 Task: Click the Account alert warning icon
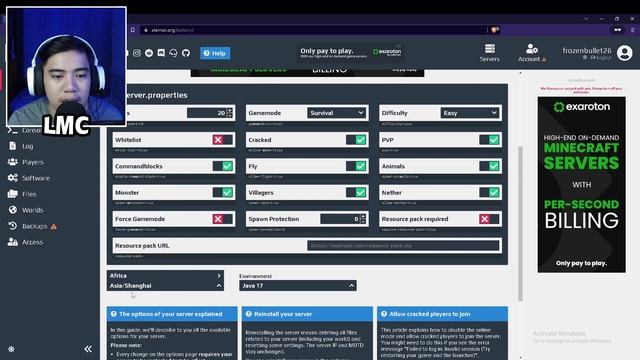point(544,60)
